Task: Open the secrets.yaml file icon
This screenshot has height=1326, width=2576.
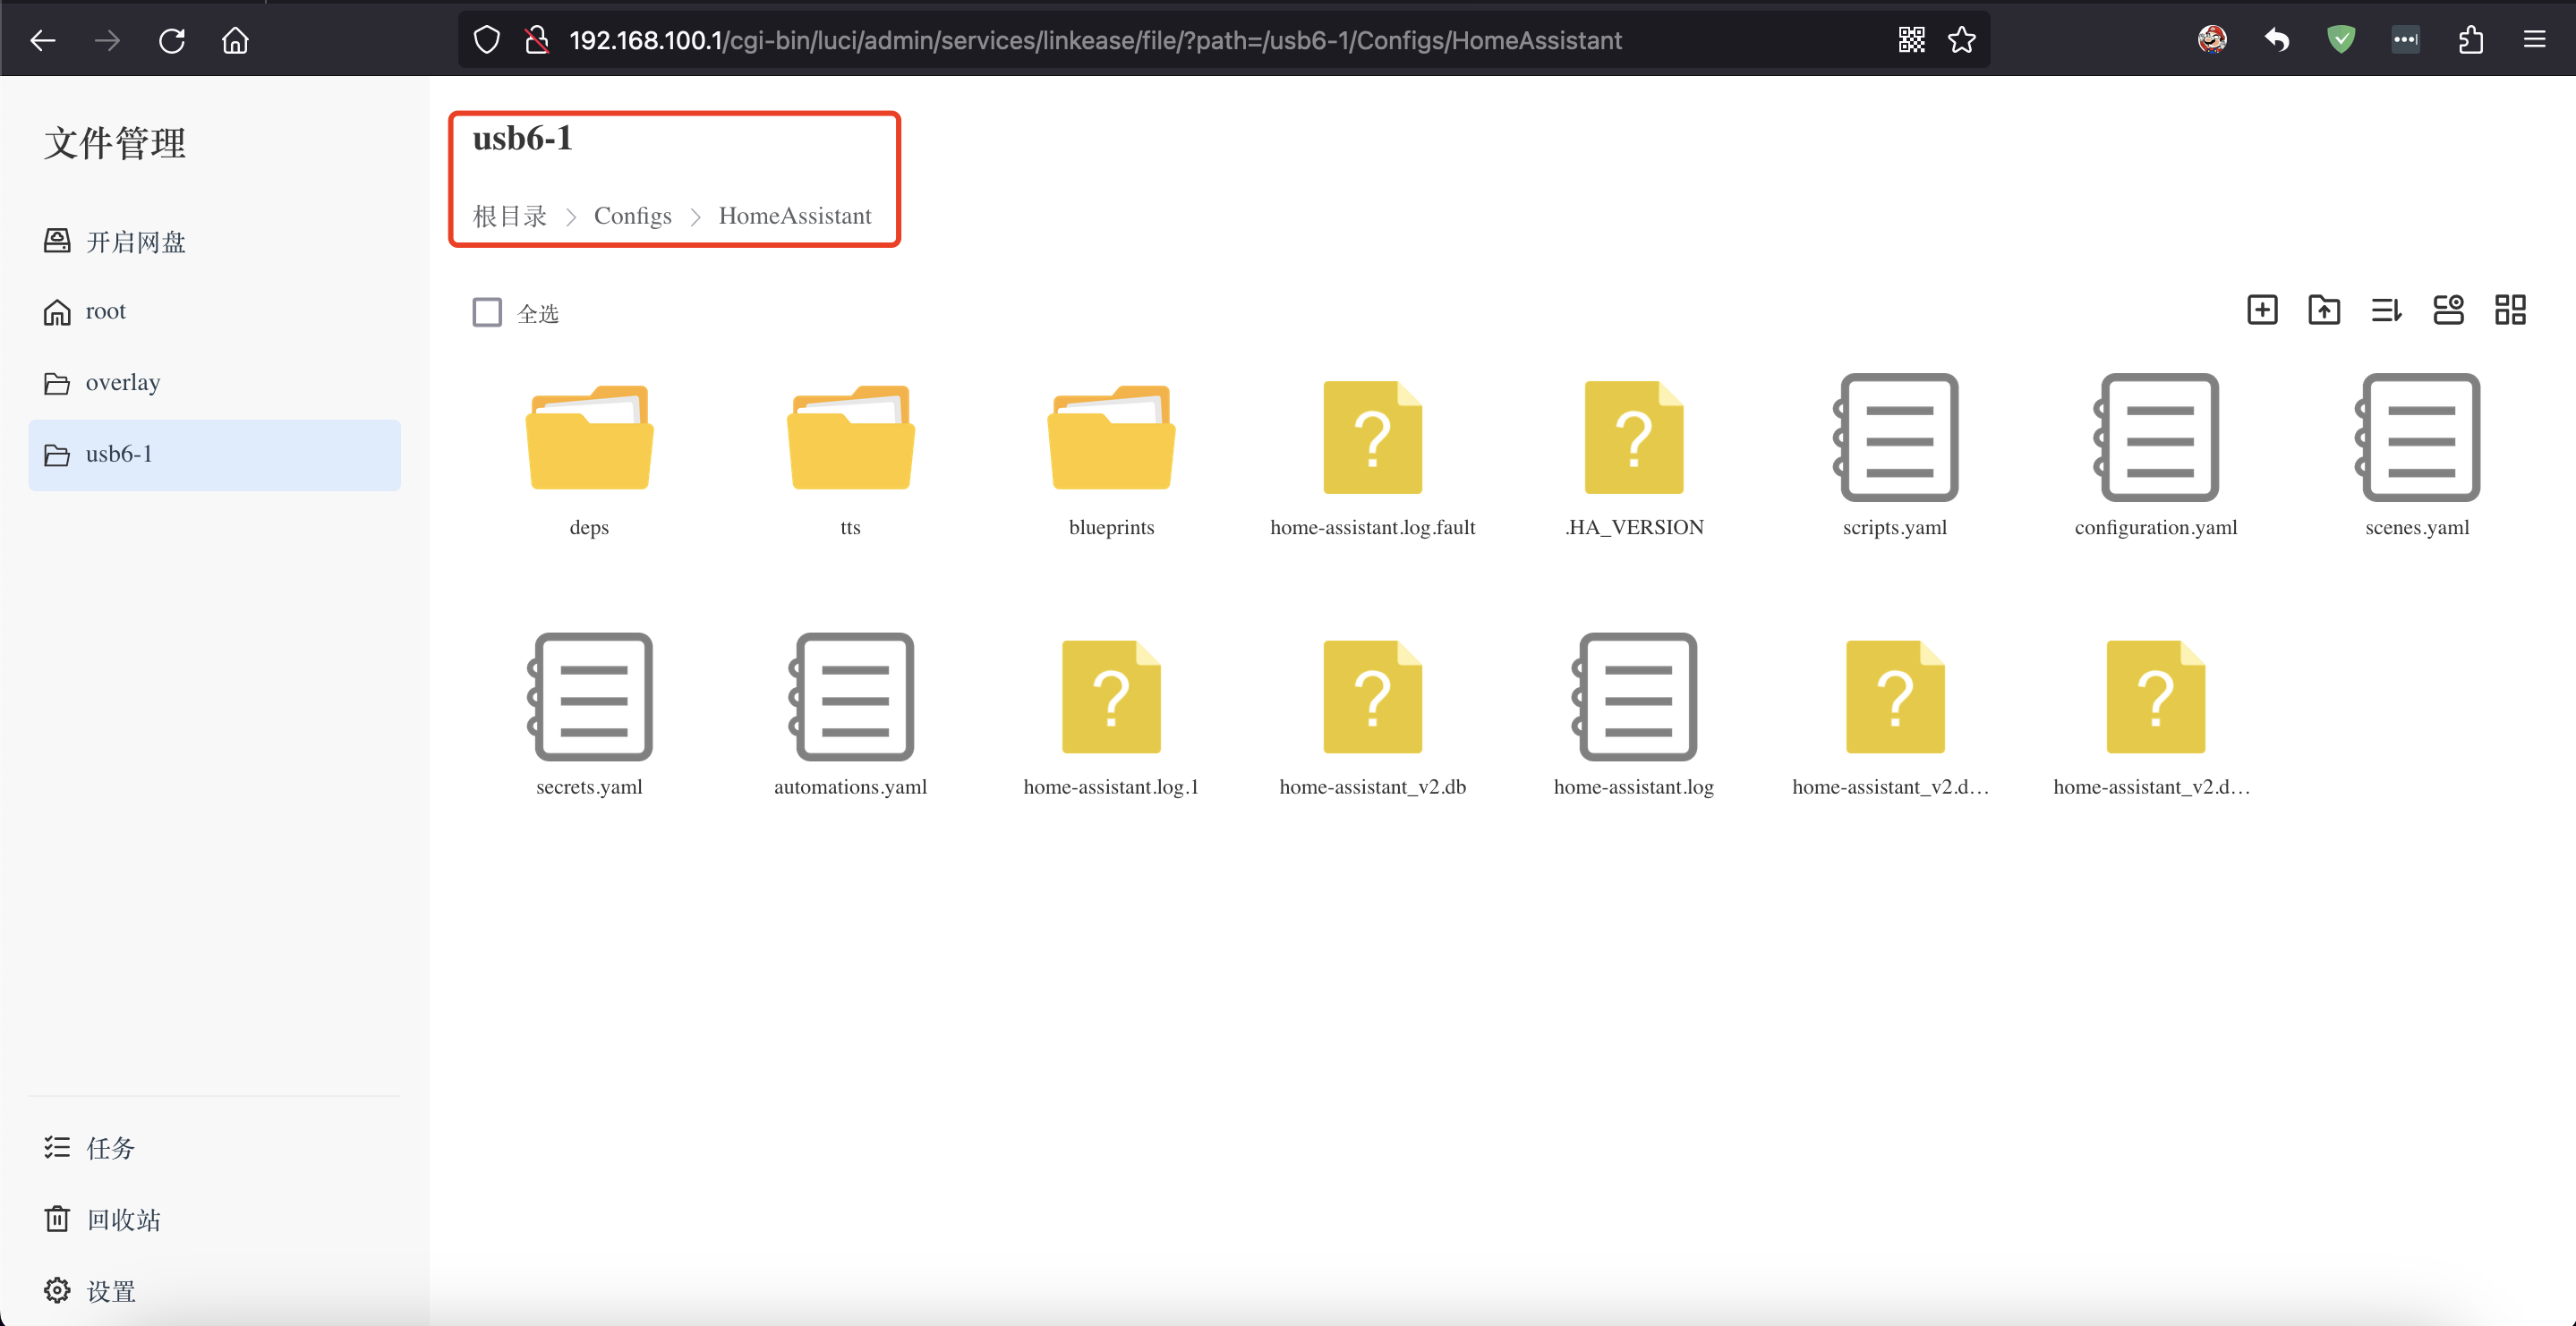Action: click(589, 697)
